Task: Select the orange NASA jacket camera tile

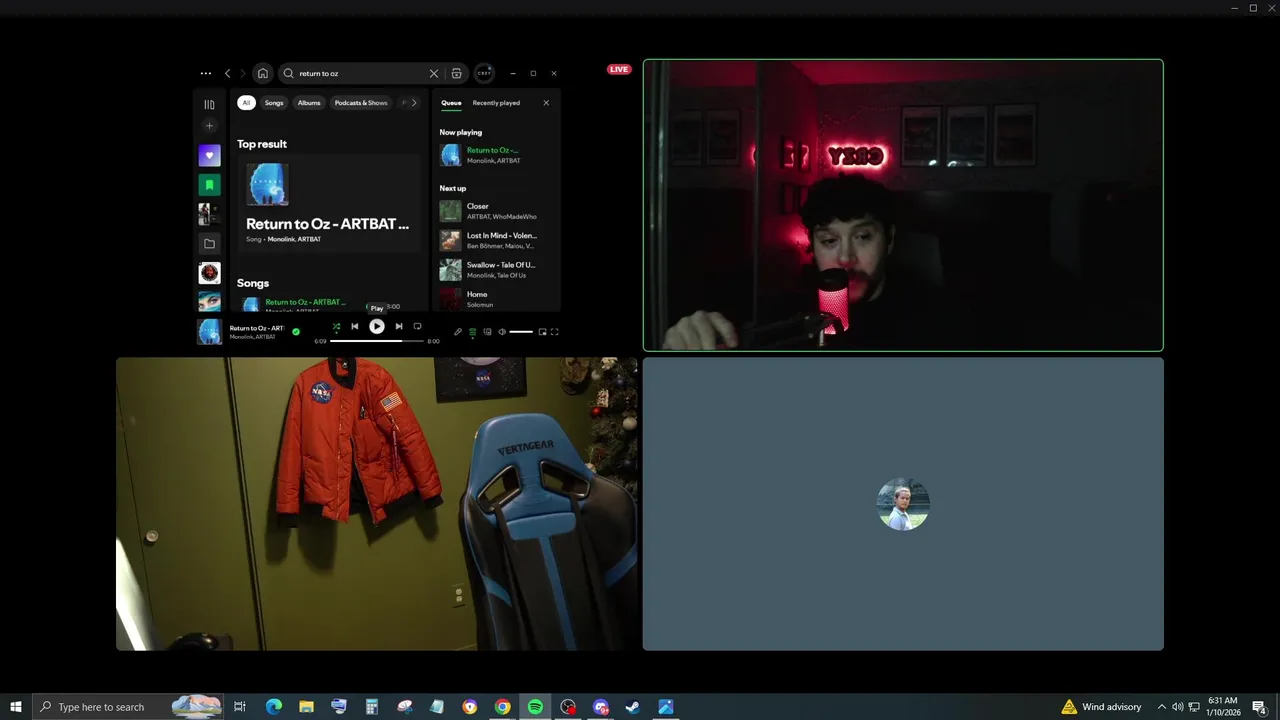Action: [376, 504]
